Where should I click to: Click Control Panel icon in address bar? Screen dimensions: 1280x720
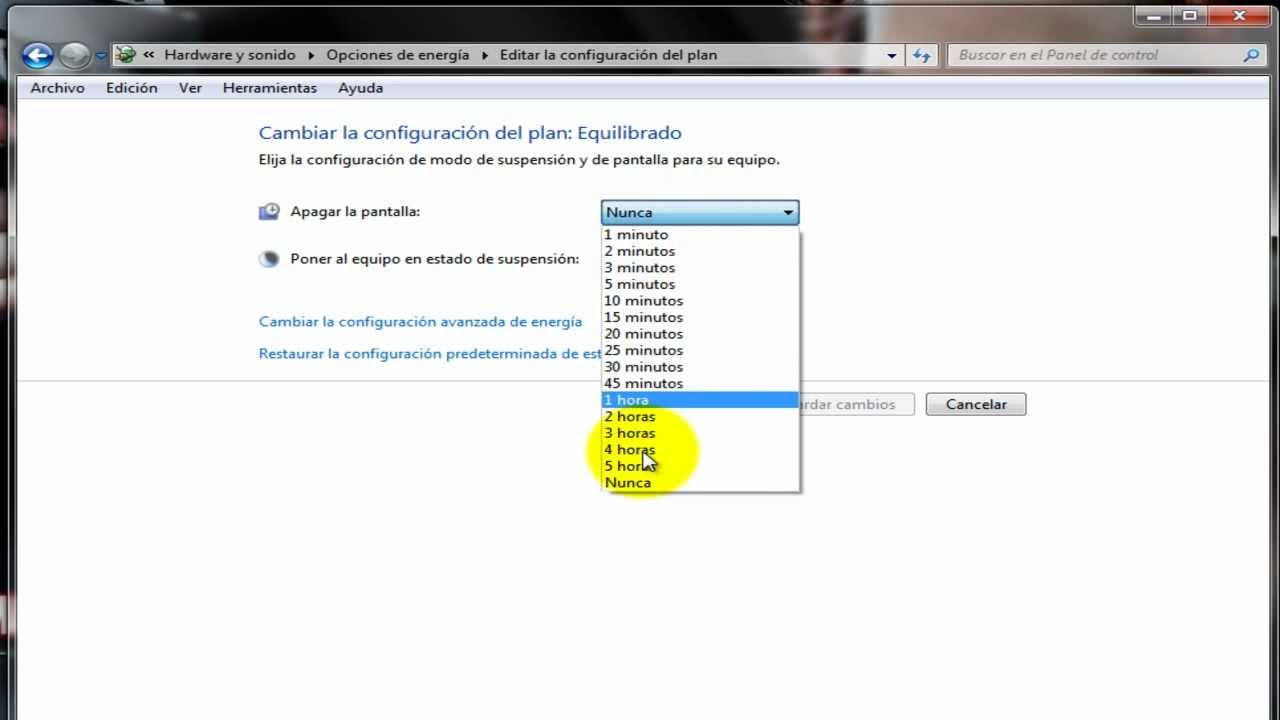125,55
